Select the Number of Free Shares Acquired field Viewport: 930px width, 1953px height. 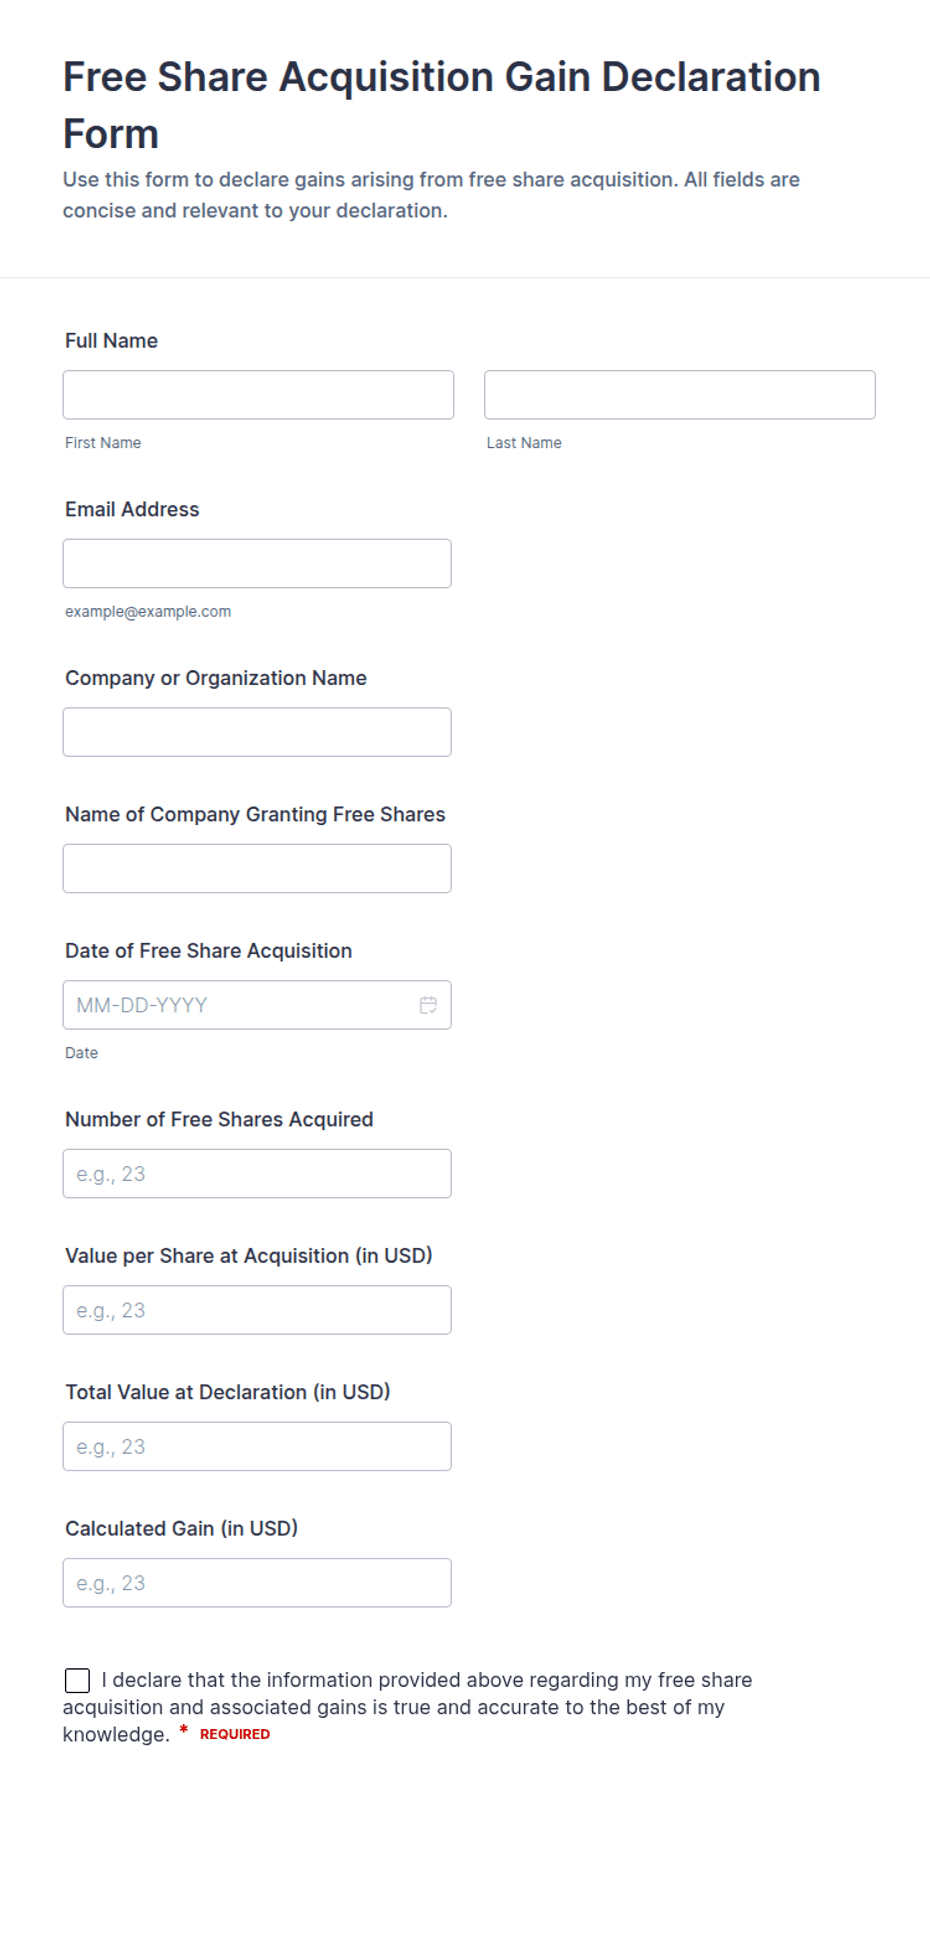257,1173
